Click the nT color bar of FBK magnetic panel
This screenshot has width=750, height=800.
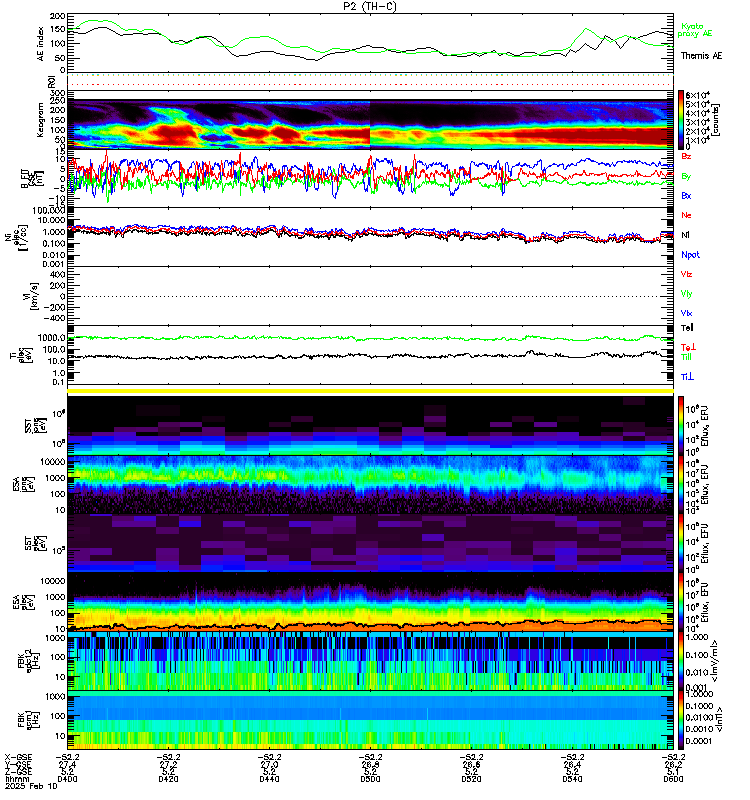681,720
